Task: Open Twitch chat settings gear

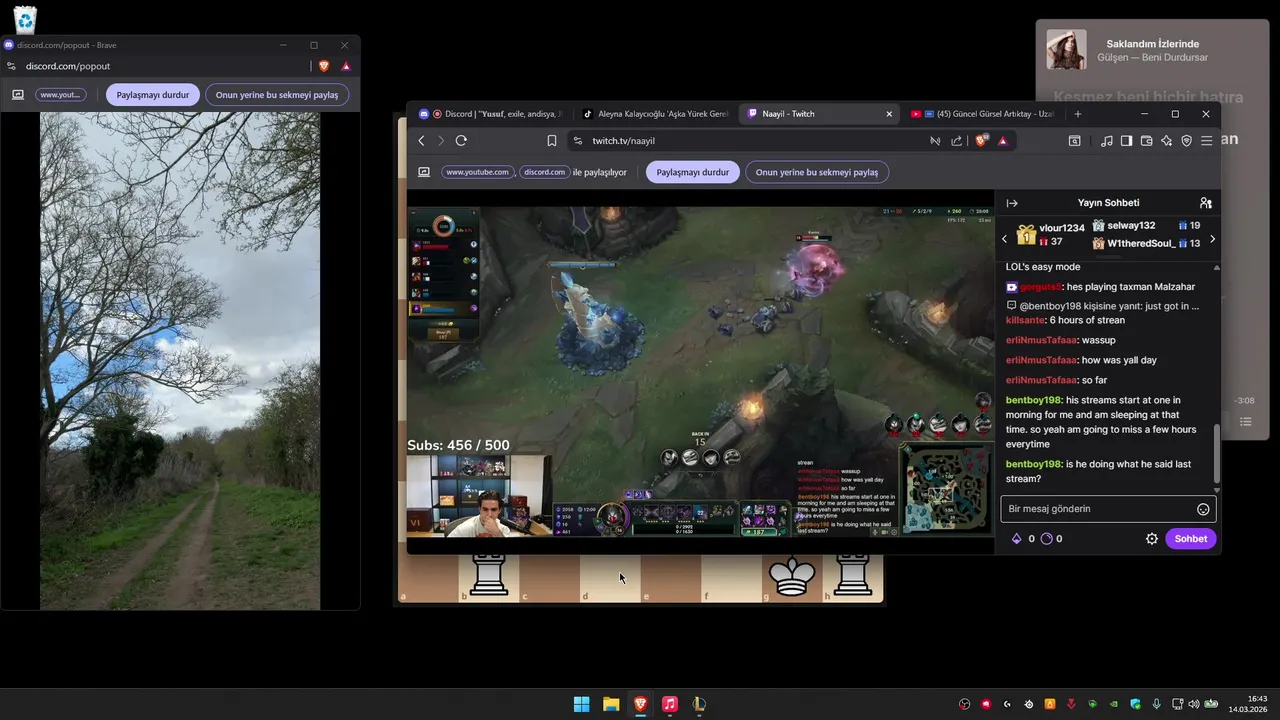Action: [x=1151, y=539]
